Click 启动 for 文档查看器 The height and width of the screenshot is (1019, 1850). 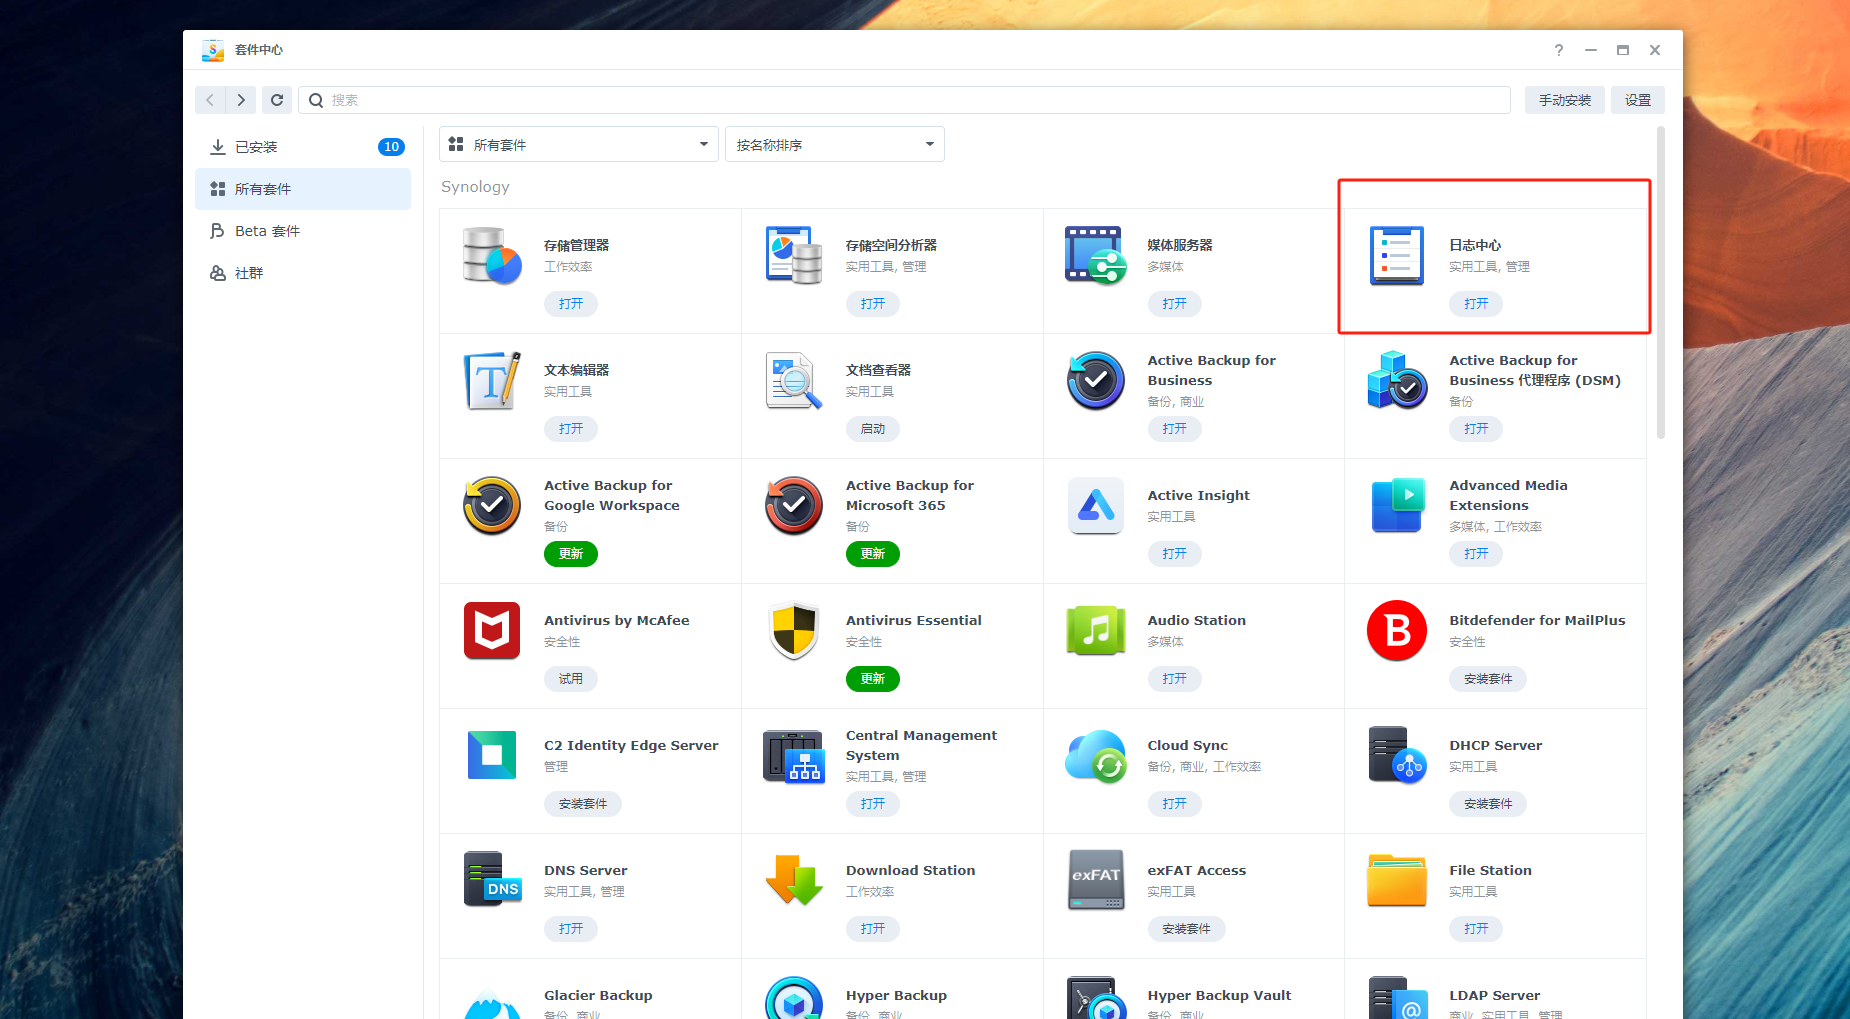[x=873, y=429]
